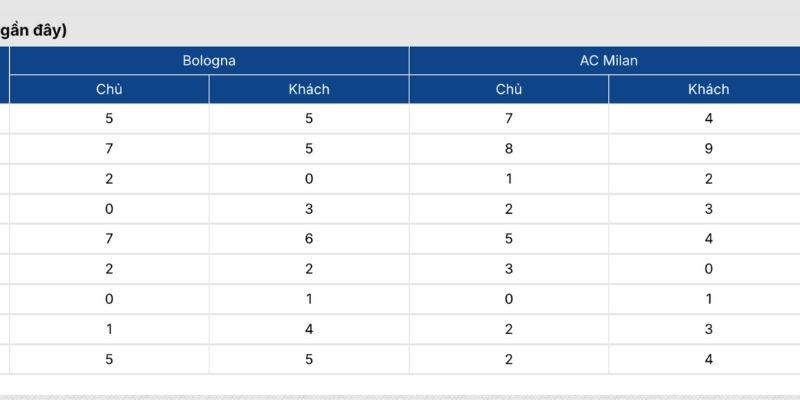800x400 pixels.
Task: Click value 3 in AC Milan Chủ column
Action: tap(509, 269)
